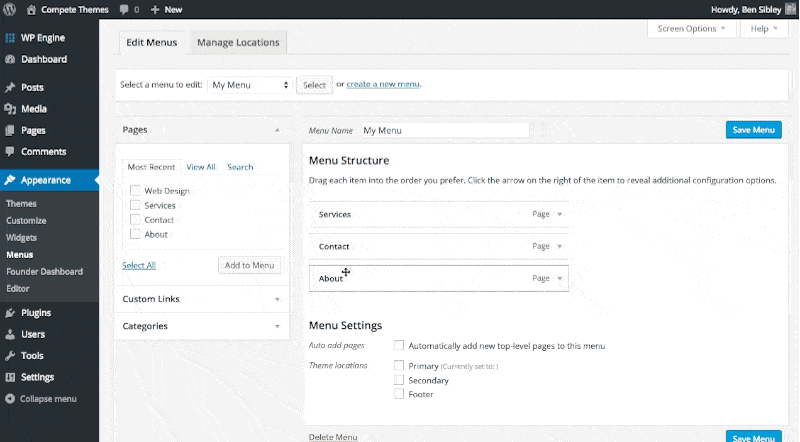This screenshot has height=442, width=800.
Task: Open Screen Options dropdown
Action: pyautogui.click(x=691, y=29)
